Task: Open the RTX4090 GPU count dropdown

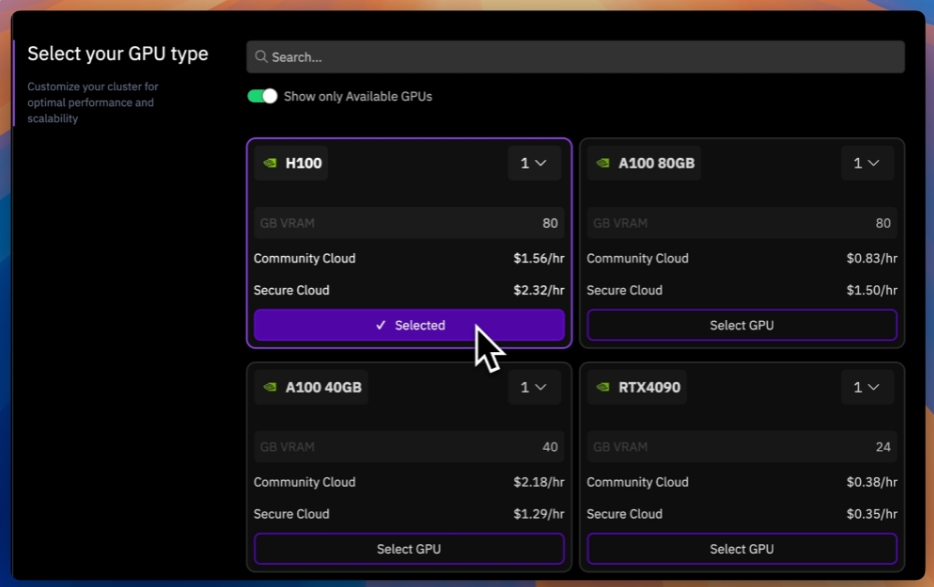Action: click(x=867, y=387)
